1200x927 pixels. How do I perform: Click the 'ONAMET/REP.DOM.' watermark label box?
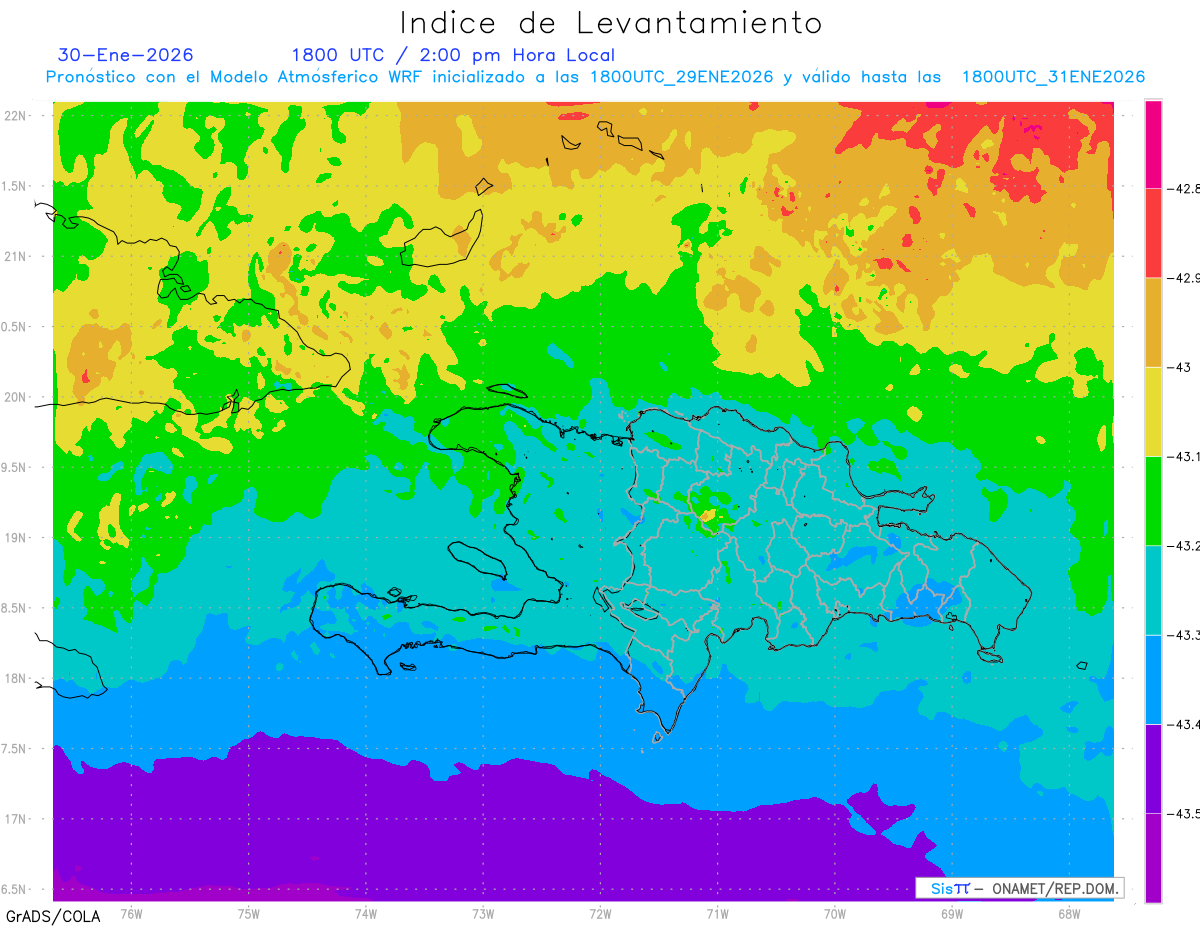(x=1019, y=888)
